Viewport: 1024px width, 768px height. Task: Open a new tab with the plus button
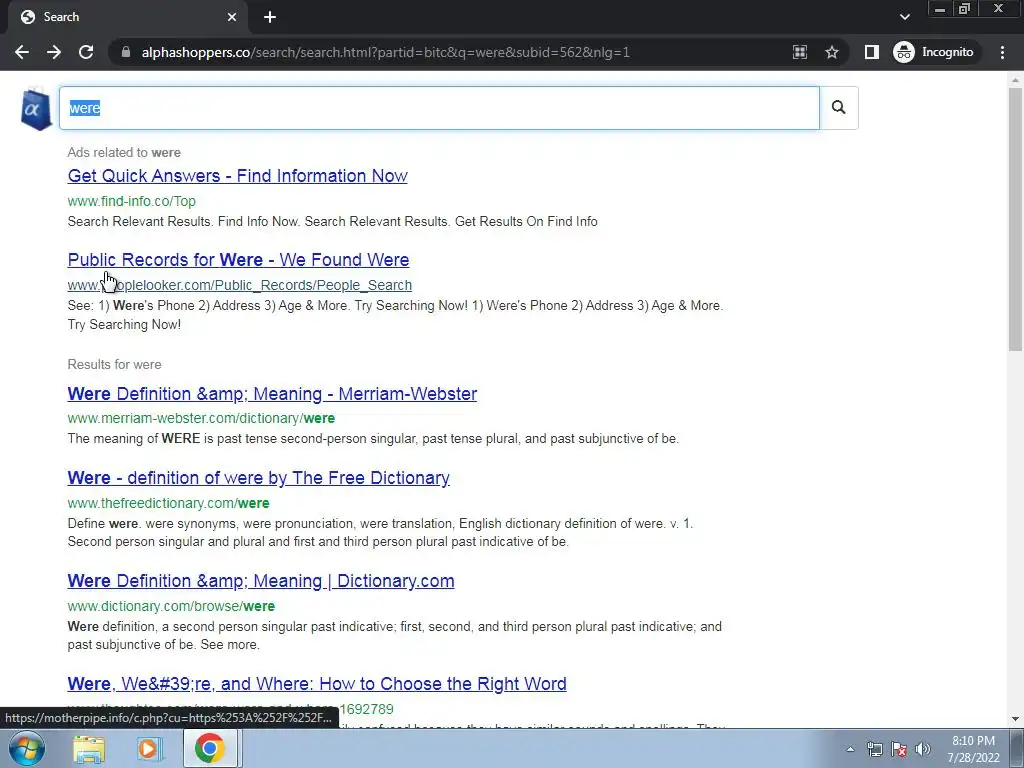pos(270,17)
